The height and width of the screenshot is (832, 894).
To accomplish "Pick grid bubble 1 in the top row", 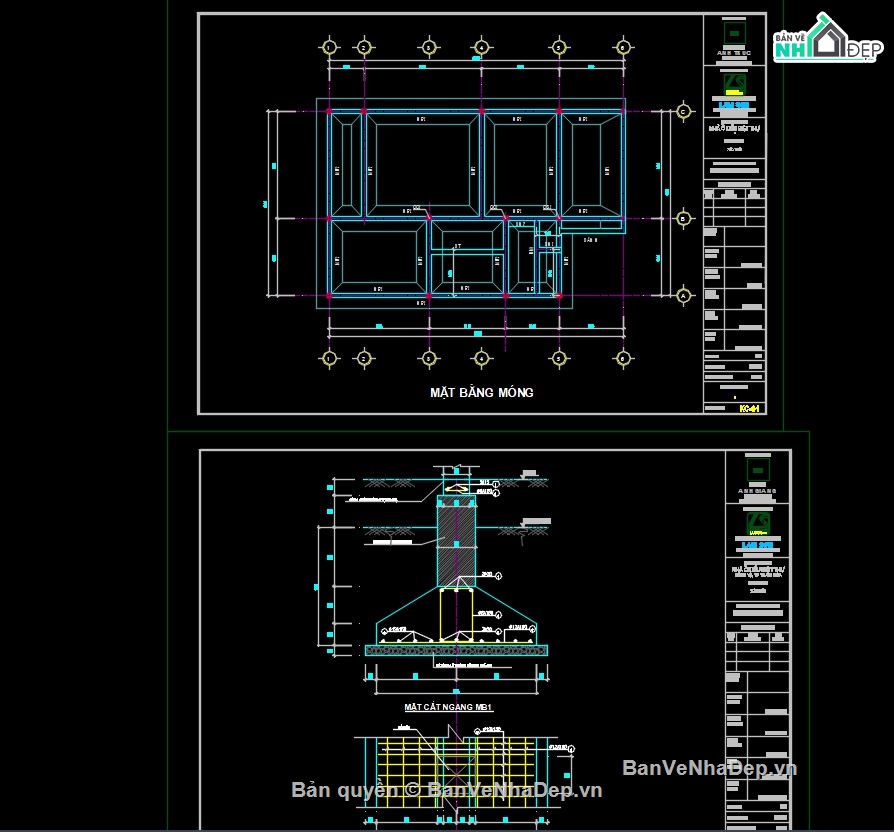I will click(x=329, y=47).
